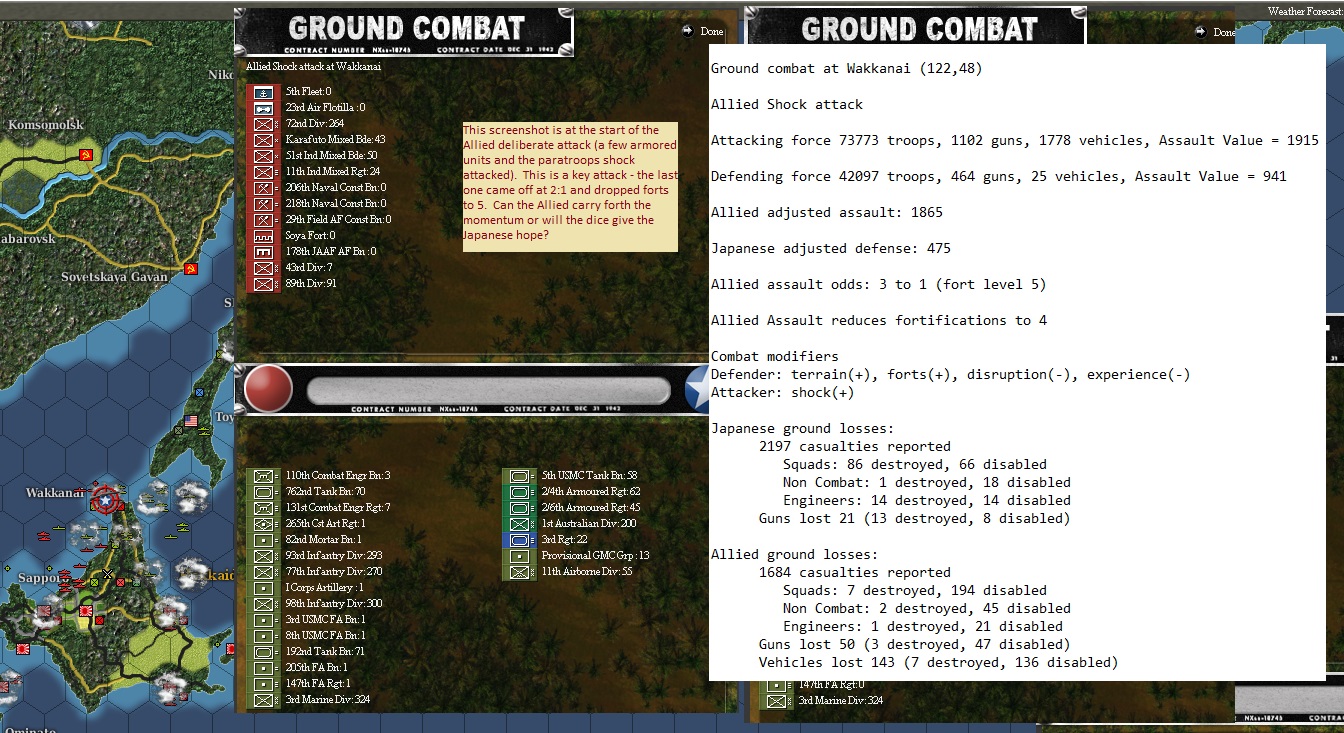Click Done in the right Ground Combat window

coord(1217,32)
